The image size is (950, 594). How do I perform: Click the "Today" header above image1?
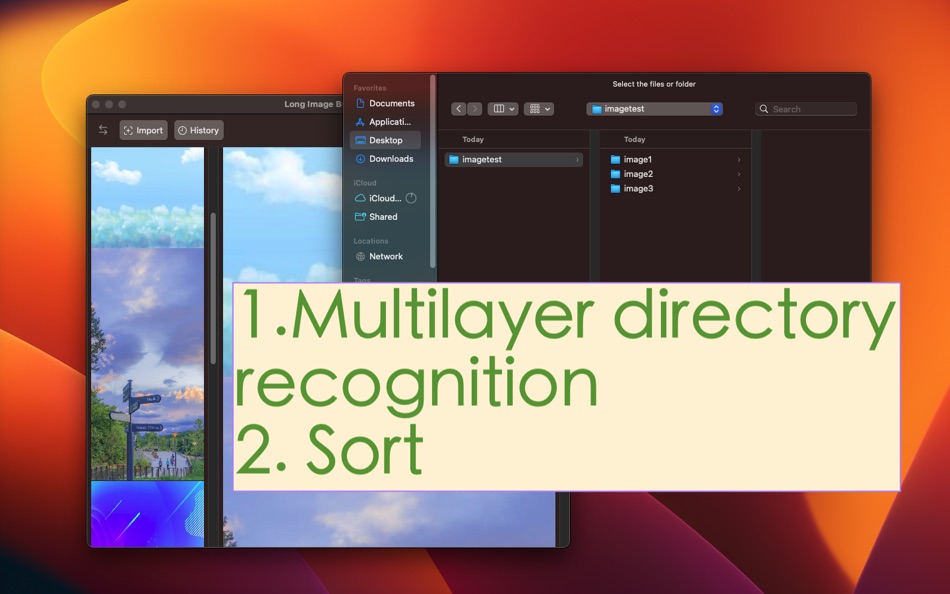tap(634, 139)
